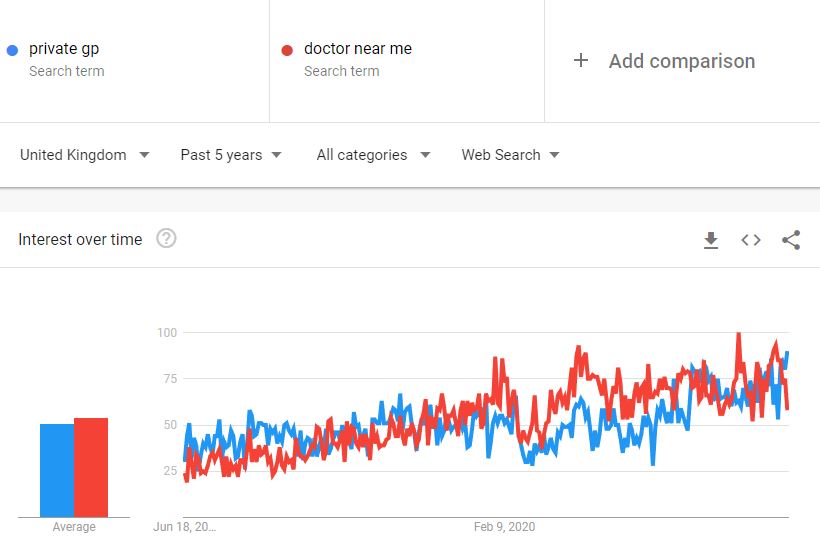Open the All categories dropdown
Image resolution: width=820 pixels, height=554 pixels.
tap(373, 155)
